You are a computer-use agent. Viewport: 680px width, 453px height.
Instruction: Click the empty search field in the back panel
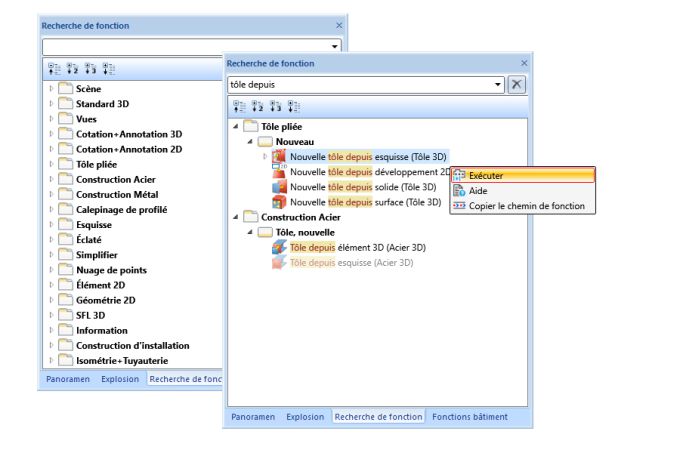coord(185,46)
